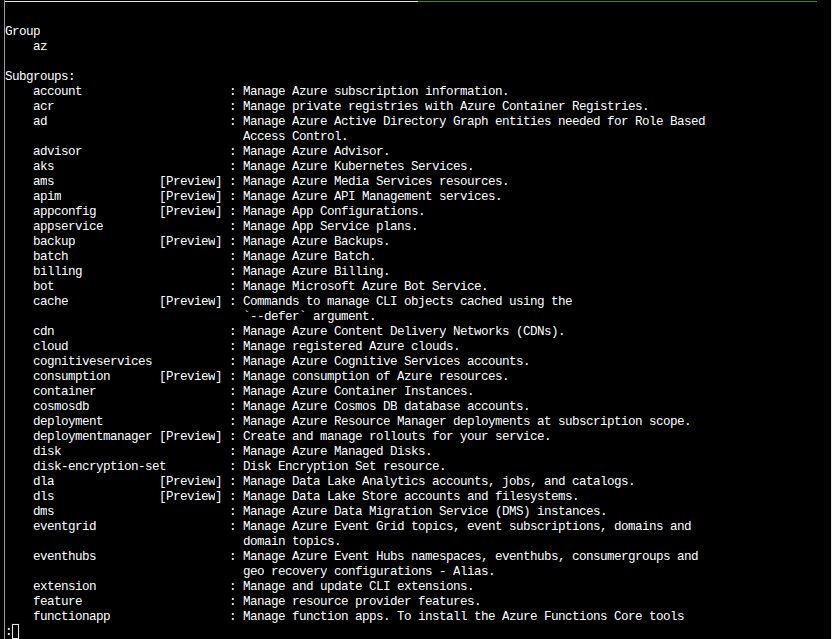Click the [Preview] tag beside 'consumption'

click(x=191, y=376)
